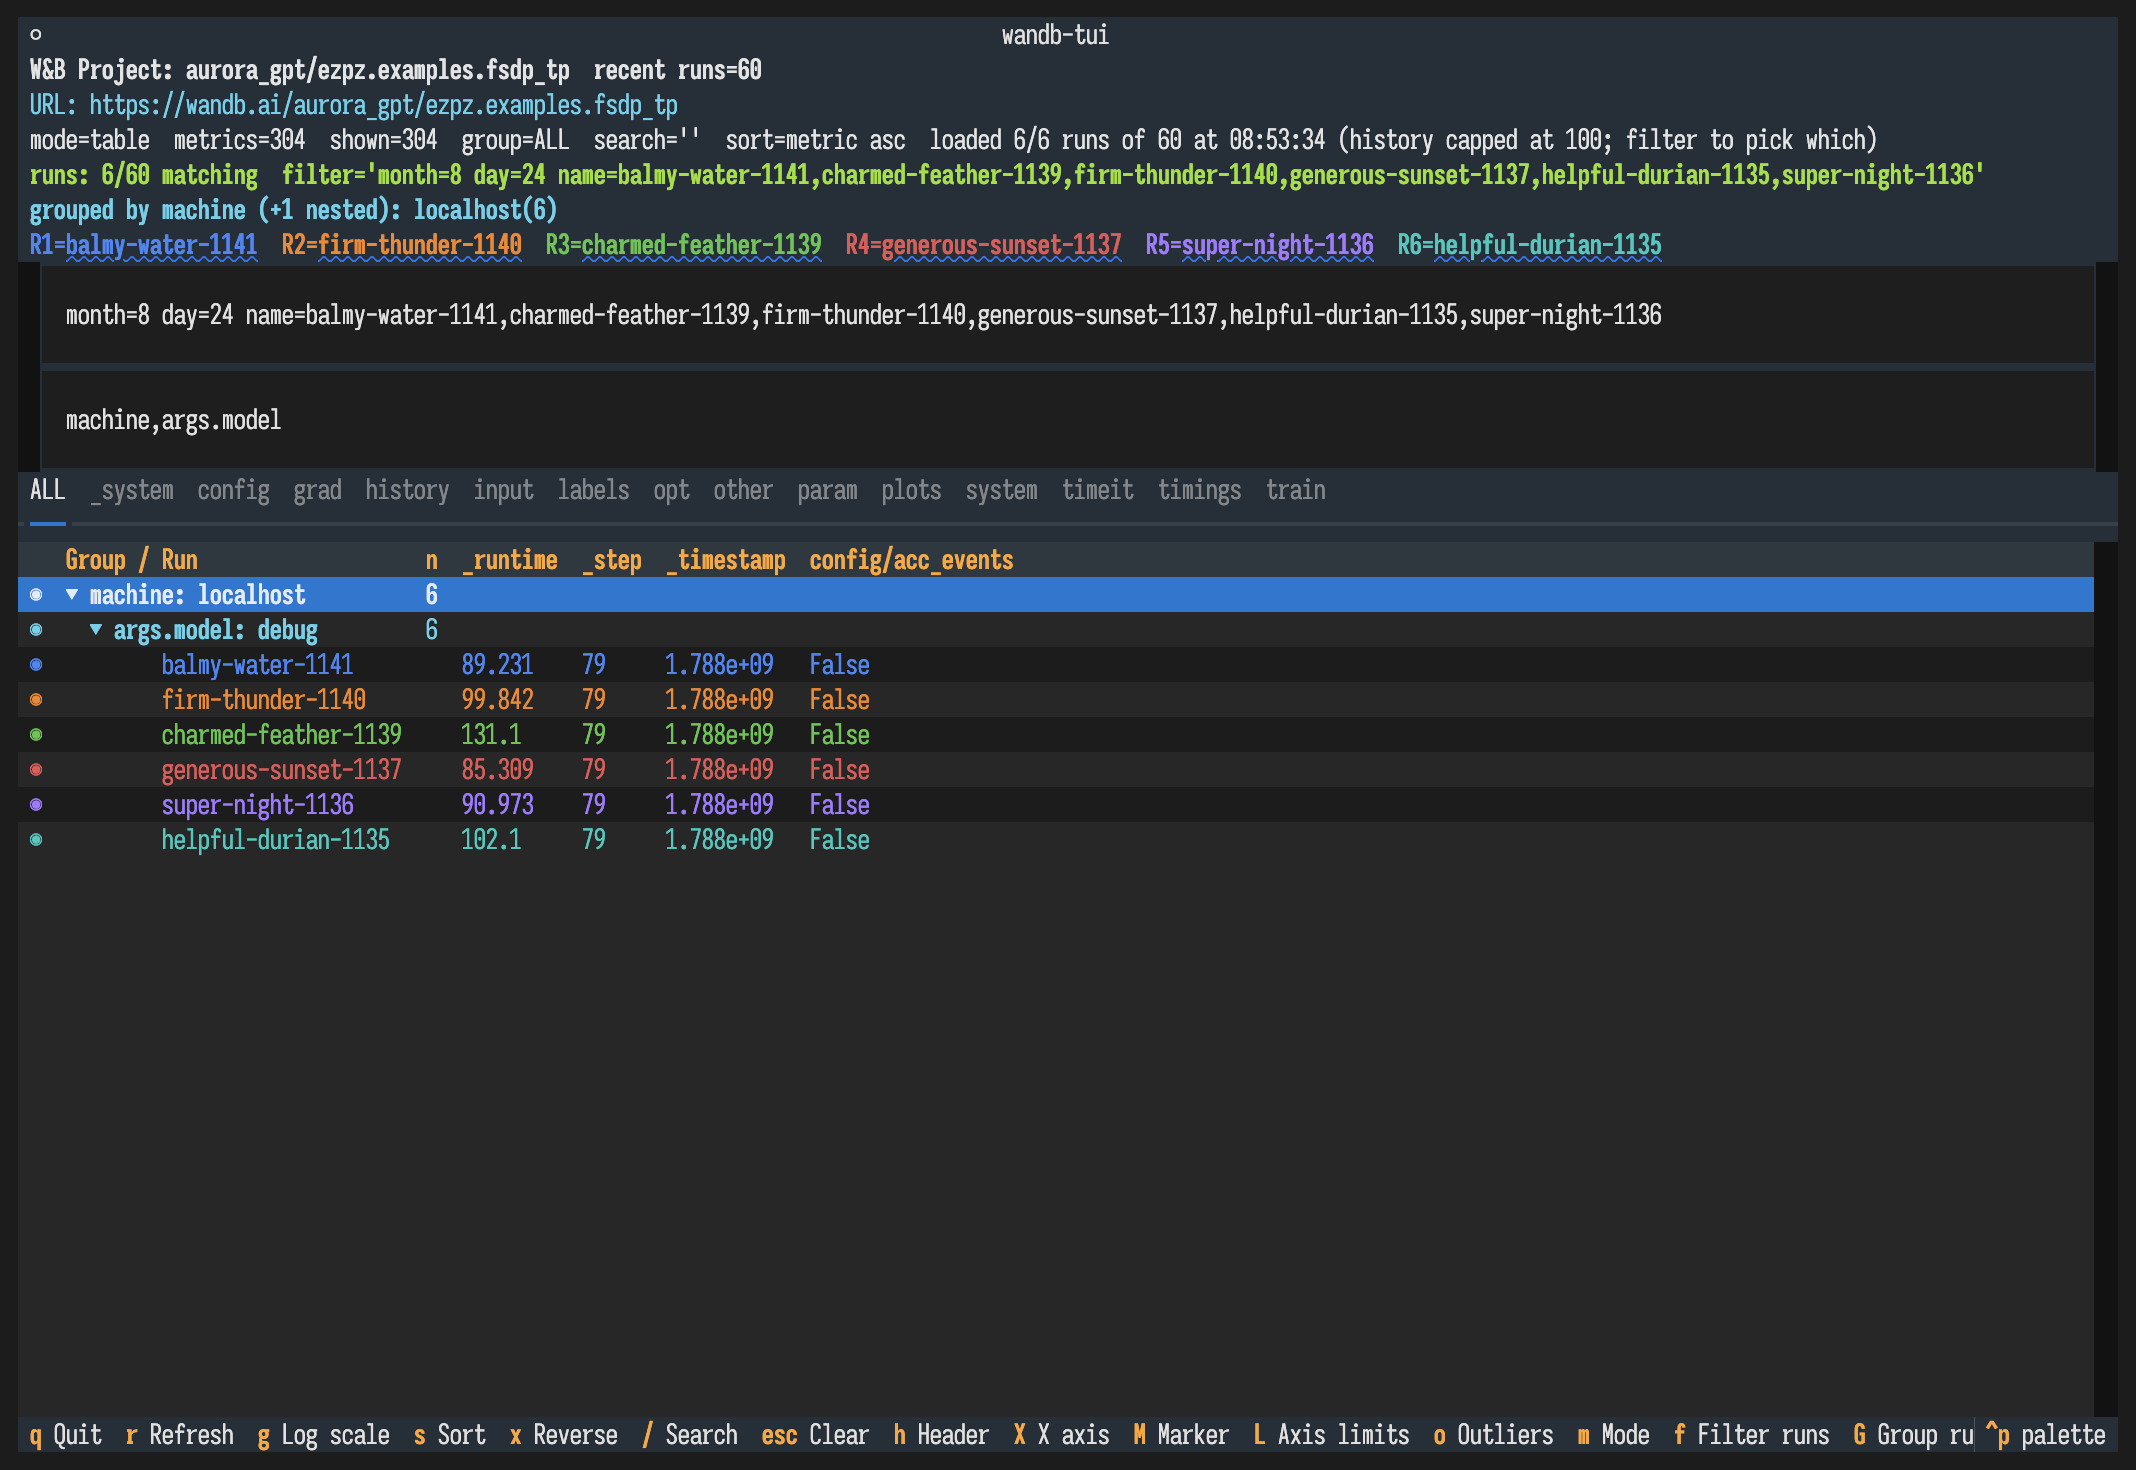This screenshot has height=1470, width=2136.
Task: Click the config/acc_events column header
Action: click(x=911, y=560)
